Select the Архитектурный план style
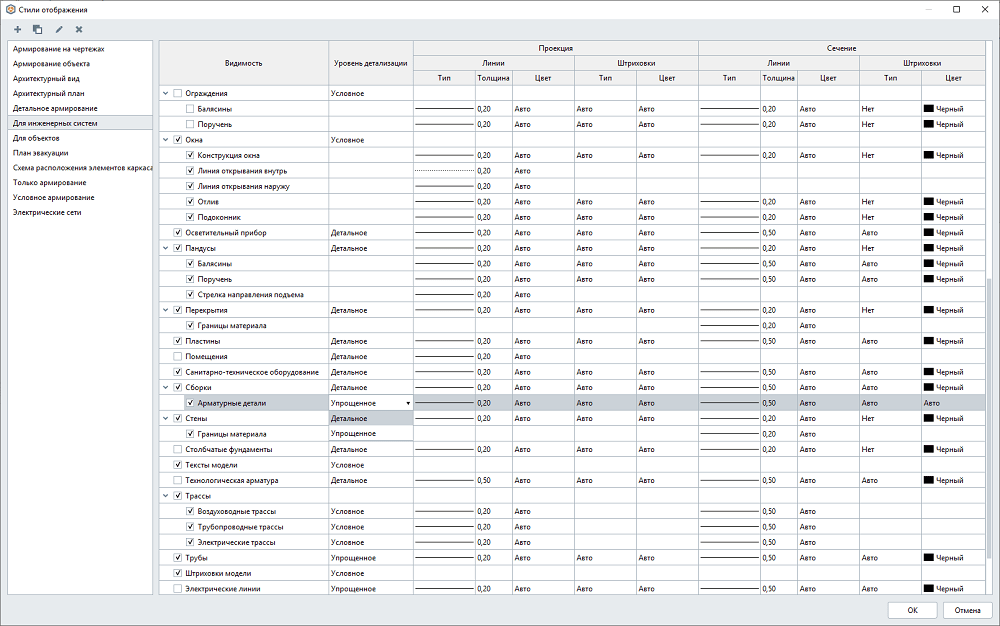Viewport: 1000px width, 626px height. coord(48,93)
